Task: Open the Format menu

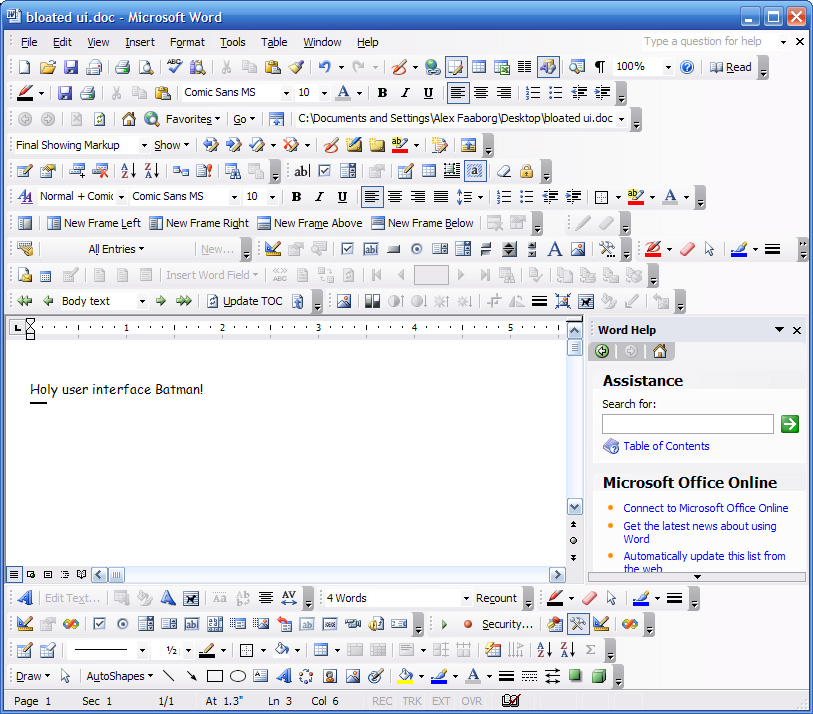Action: [x=187, y=42]
